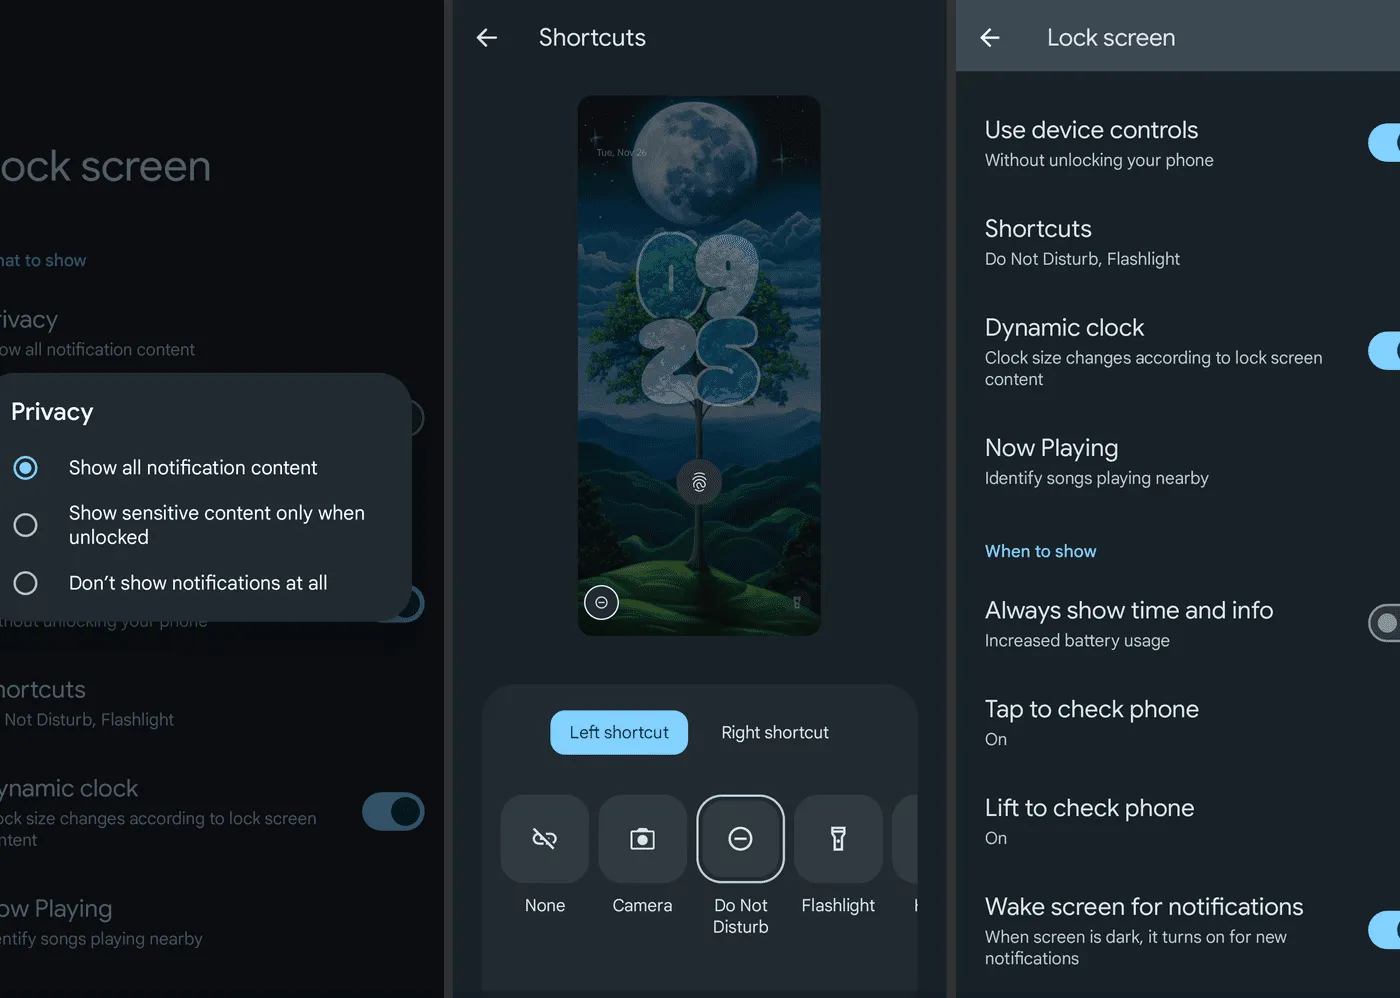The image size is (1400, 998).
Task: Select Don't show notifications at all
Action: 26,583
